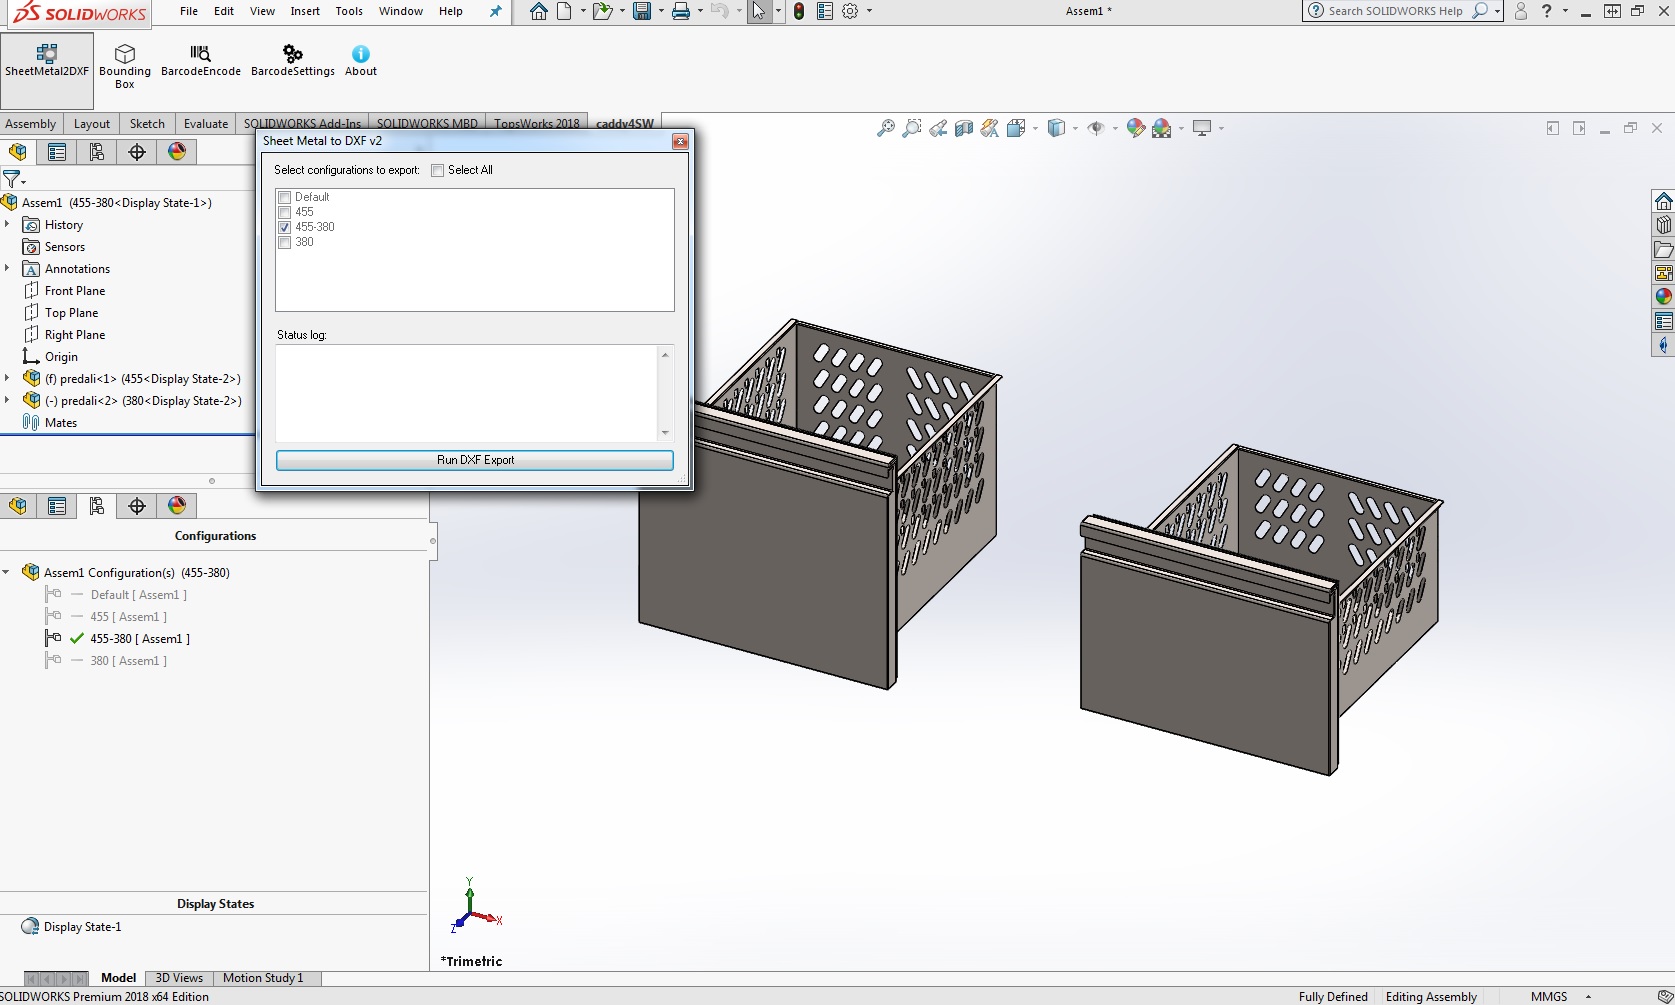The image size is (1675, 1005).
Task: Expand the predali<1> component tree node
Action: coord(7,379)
